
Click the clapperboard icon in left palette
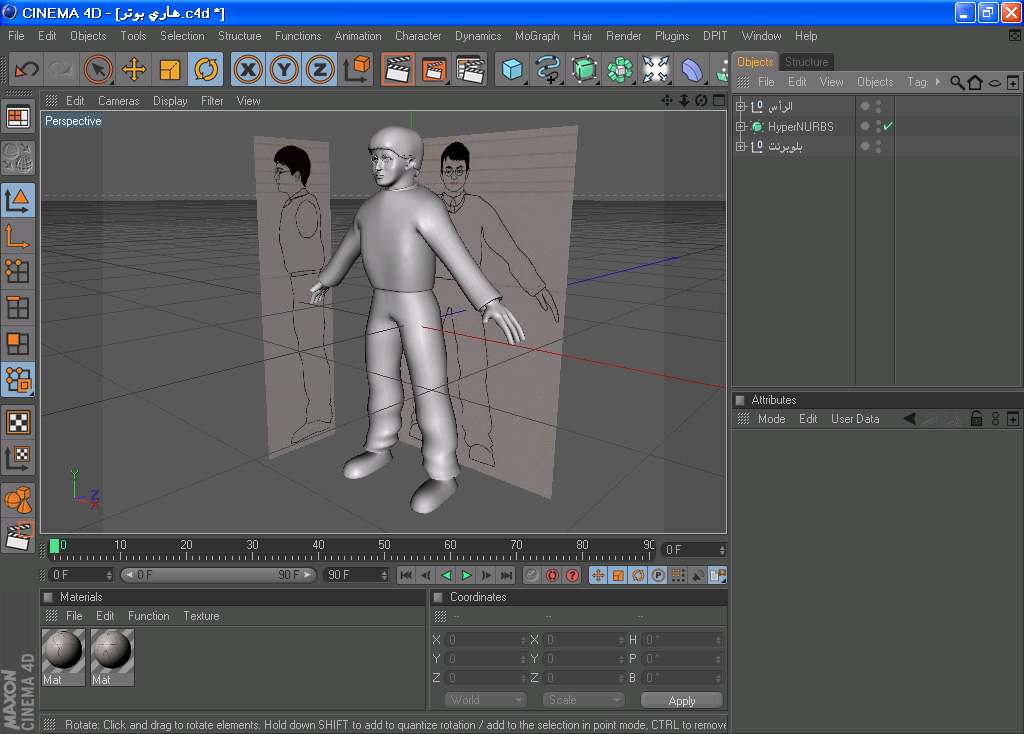(x=18, y=536)
